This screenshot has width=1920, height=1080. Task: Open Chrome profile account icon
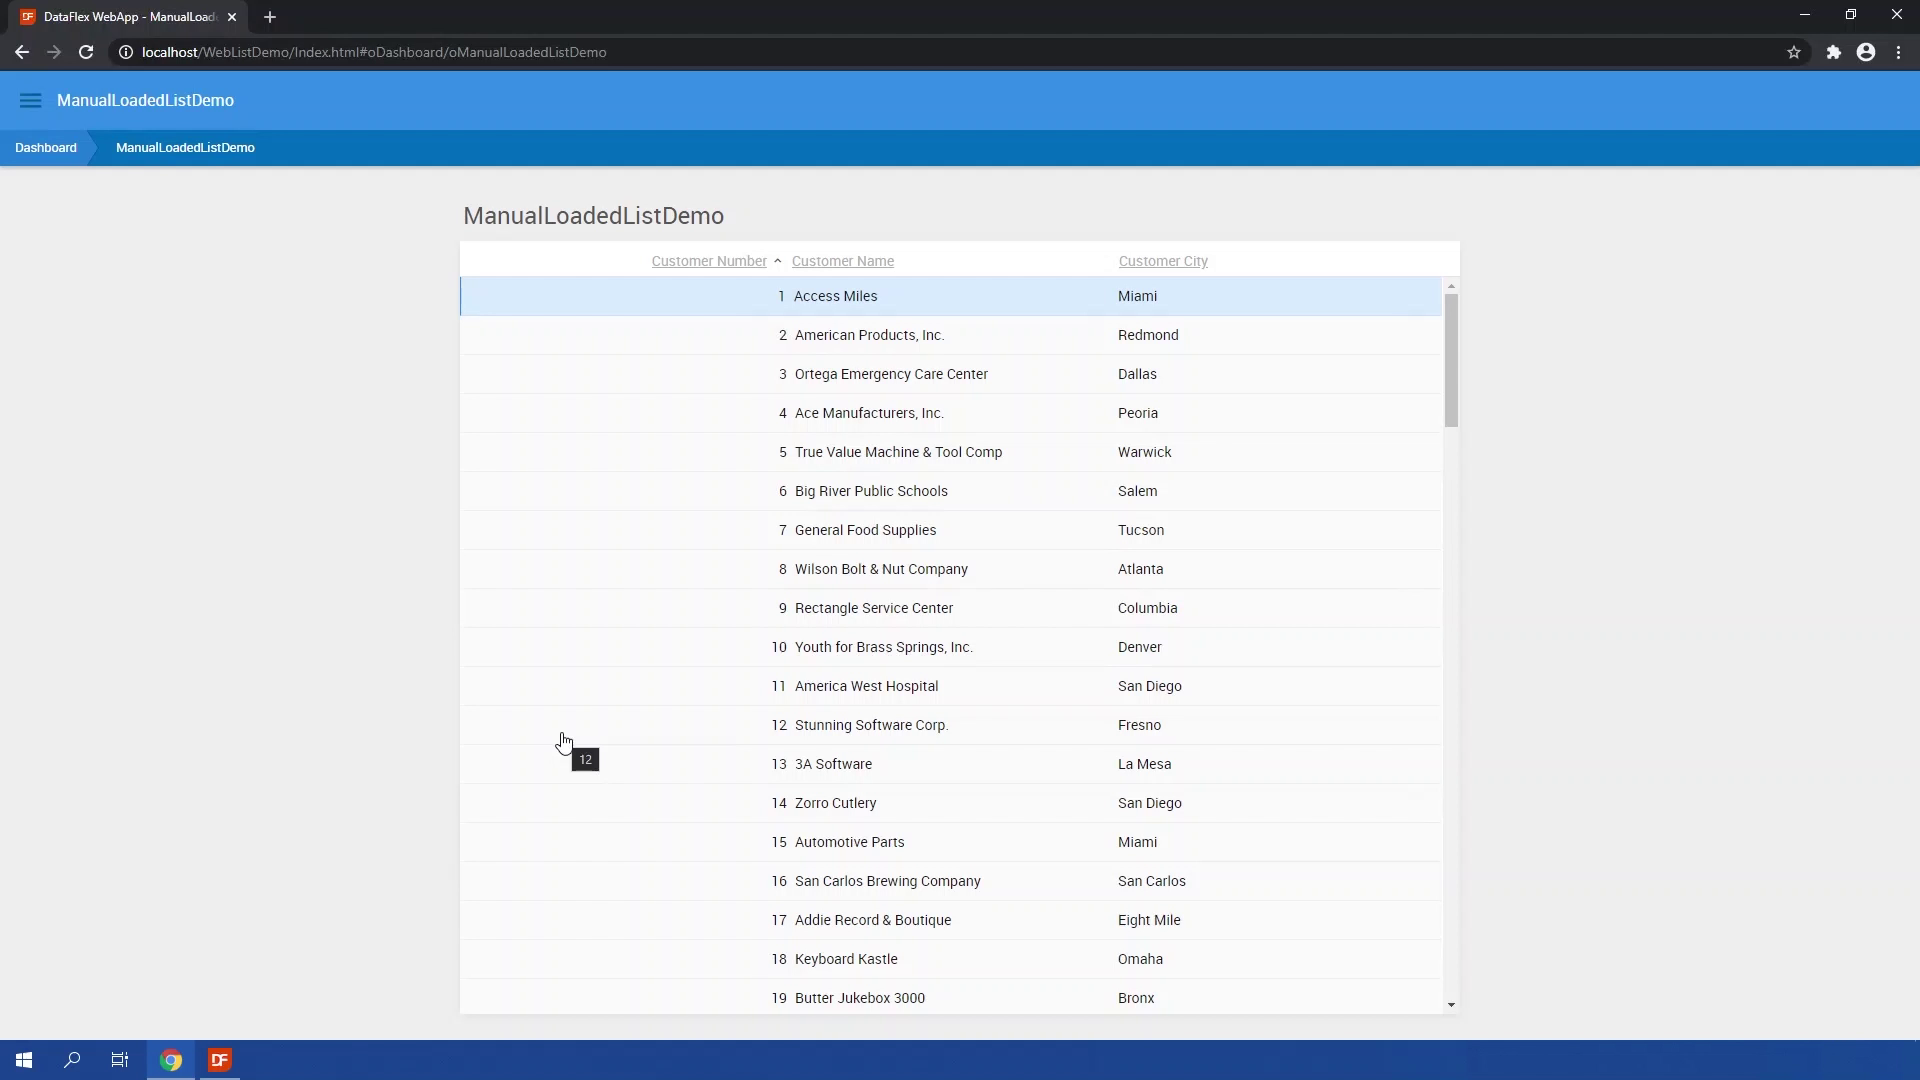[1866, 52]
